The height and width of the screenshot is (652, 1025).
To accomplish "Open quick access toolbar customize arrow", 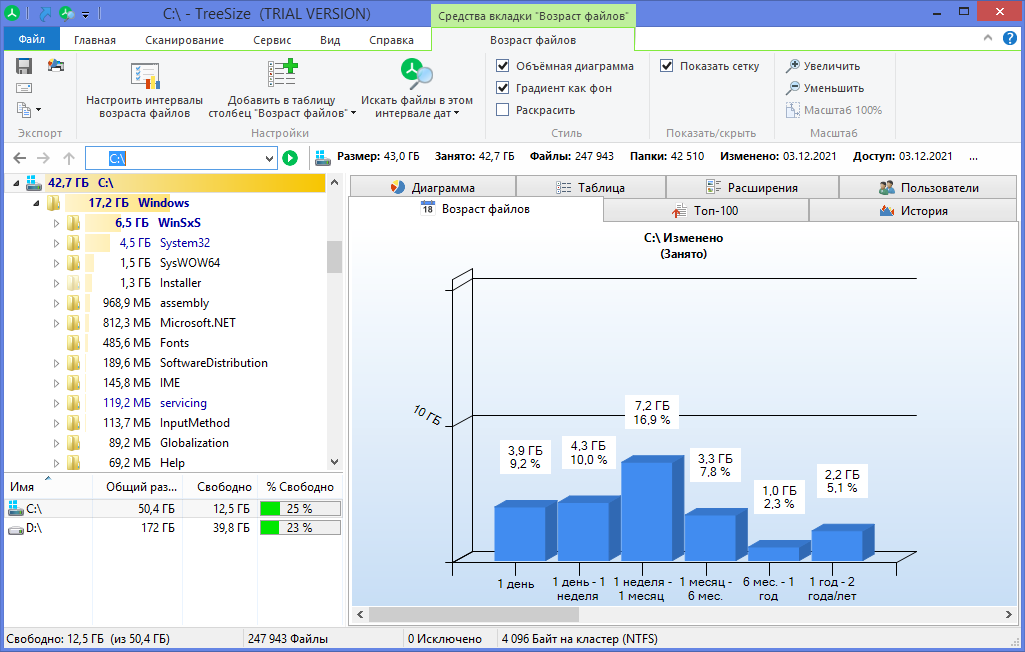I will 85,14.
